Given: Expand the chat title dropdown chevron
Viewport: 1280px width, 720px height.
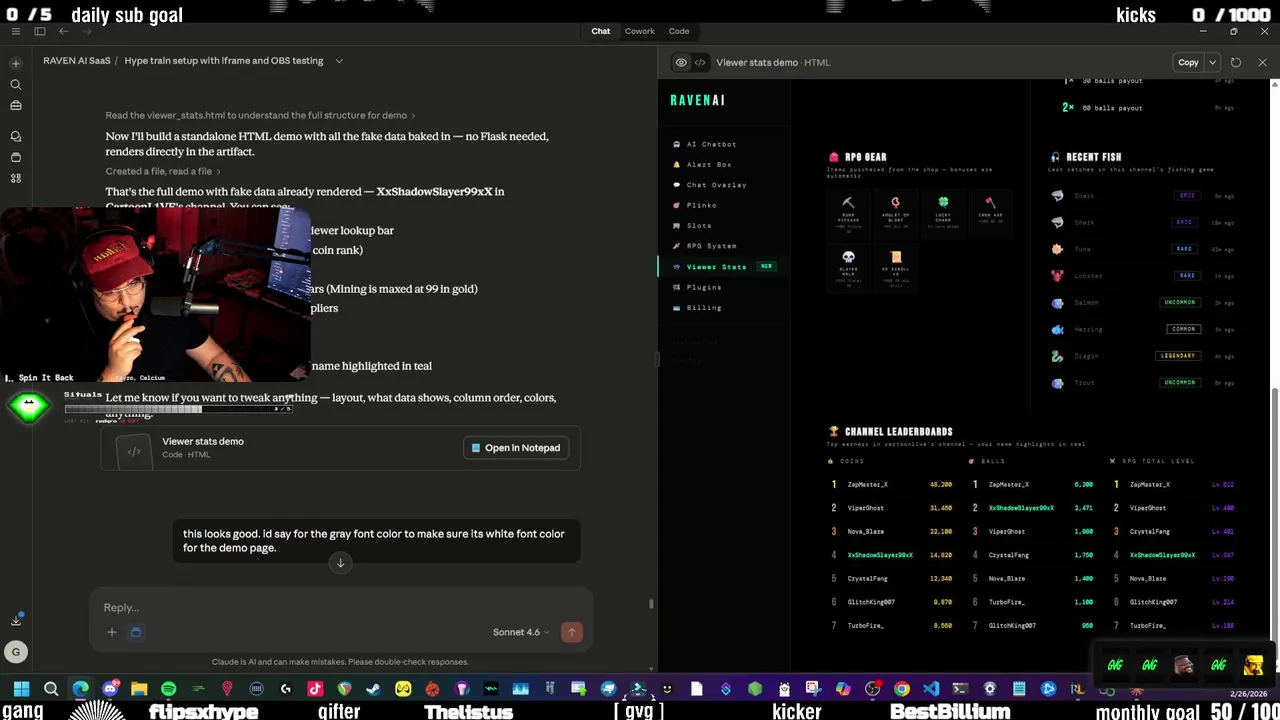Looking at the screenshot, I should point(339,61).
